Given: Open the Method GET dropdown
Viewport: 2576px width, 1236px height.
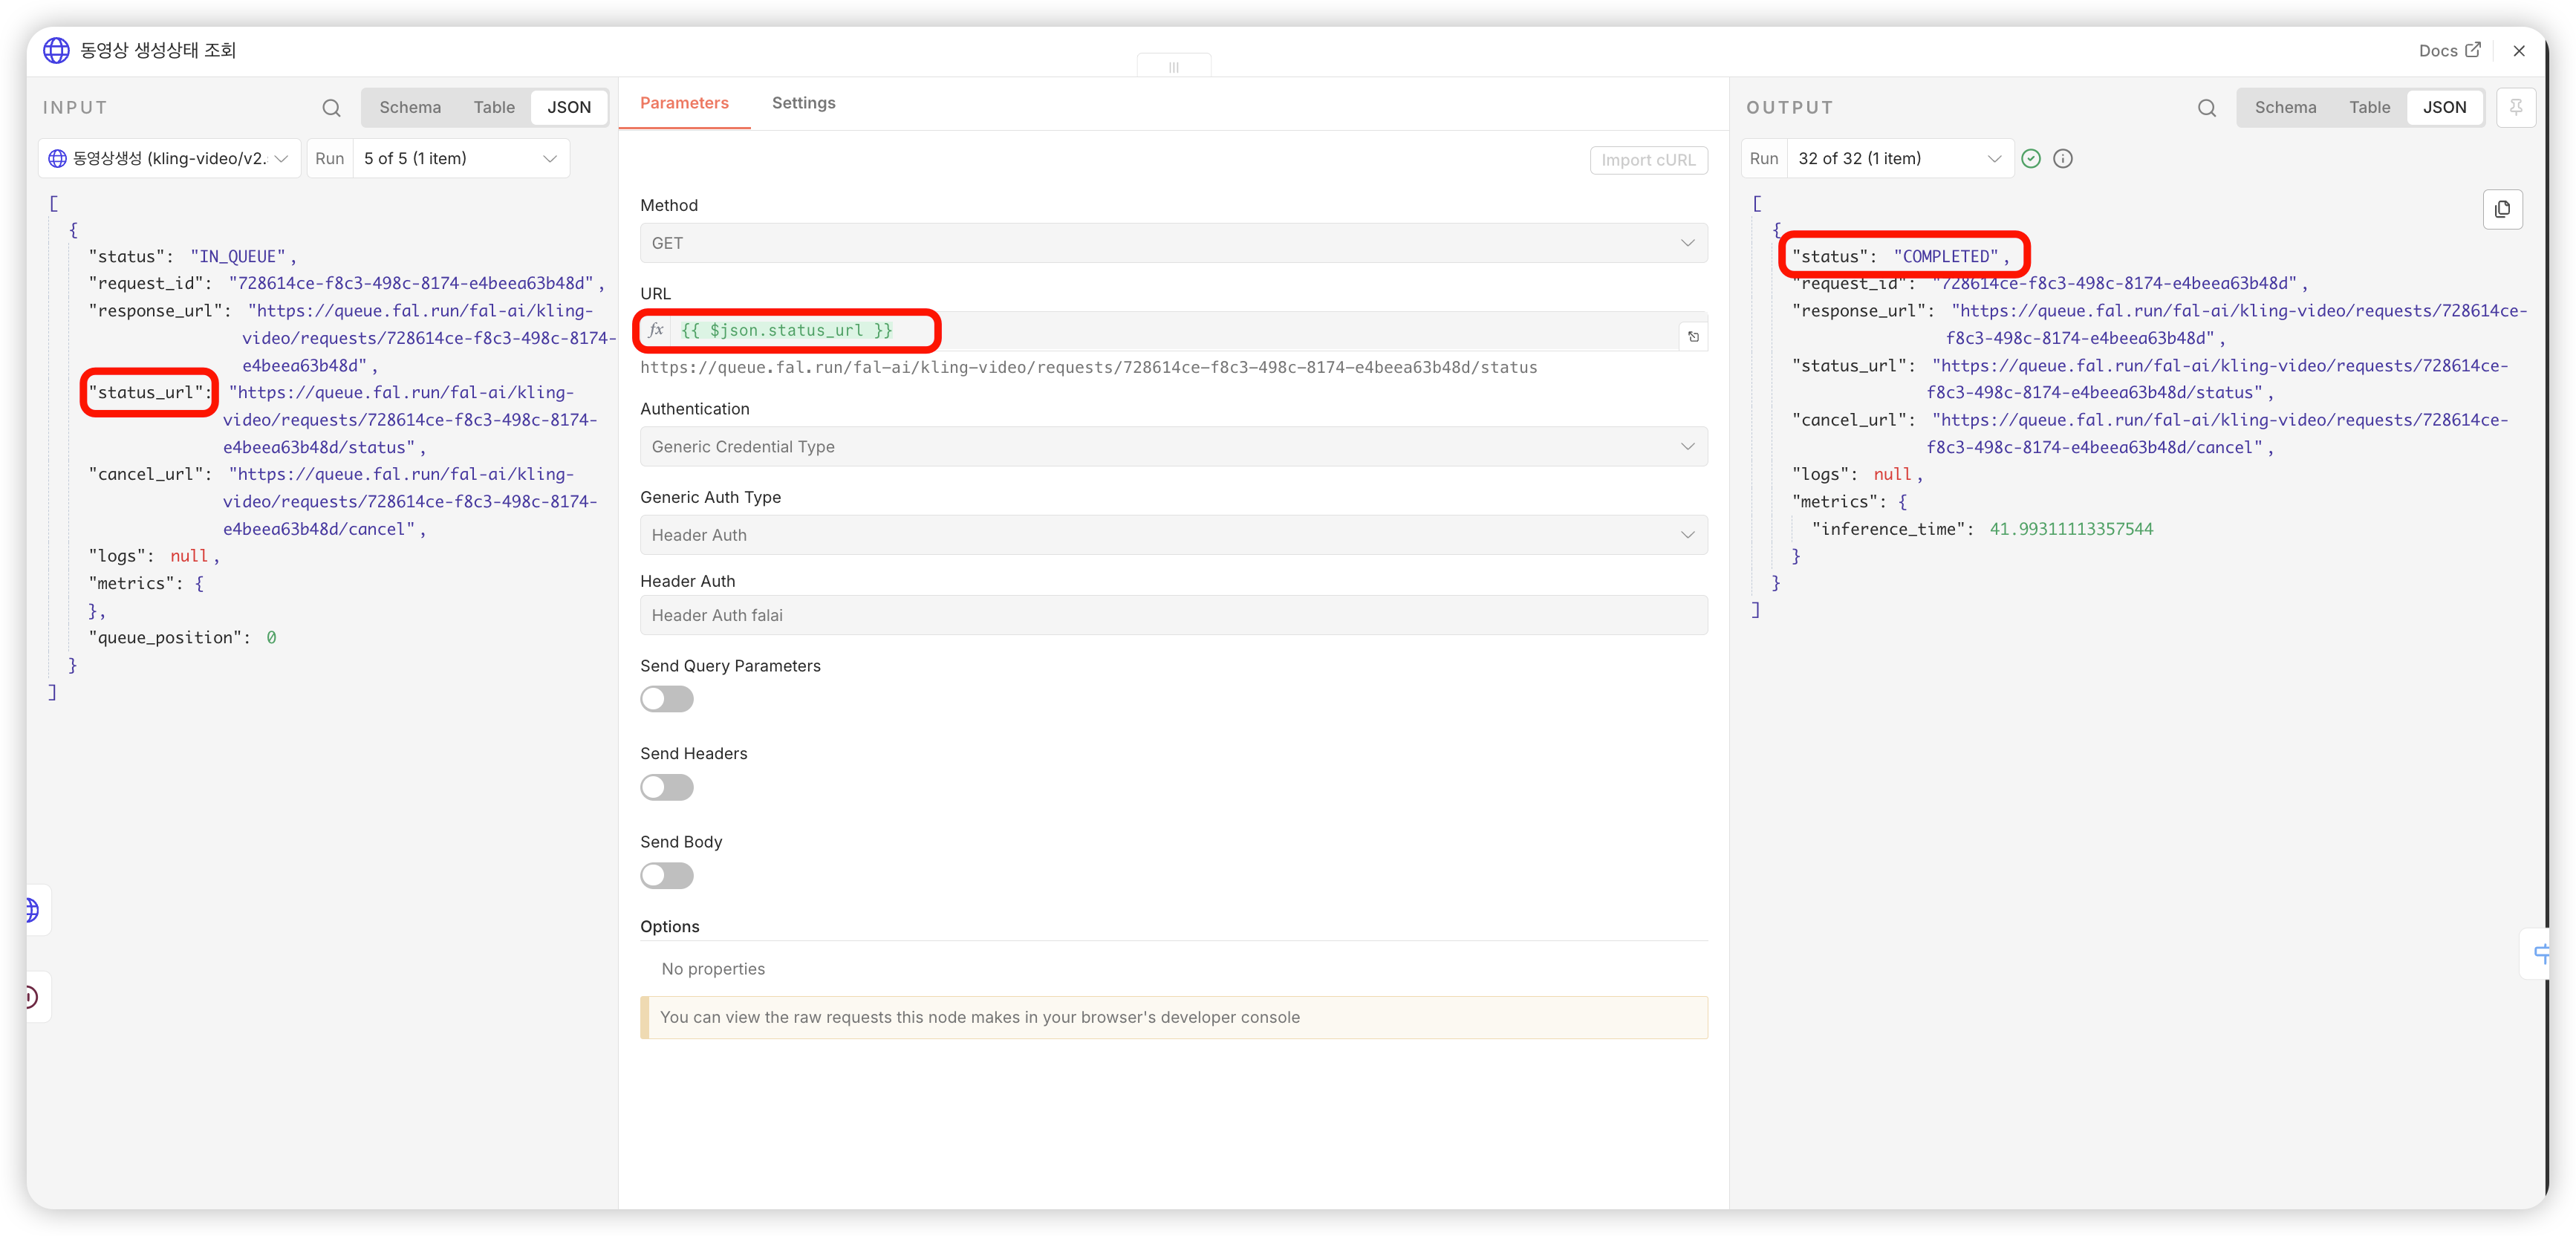Looking at the screenshot, I should coord(1173,243).
